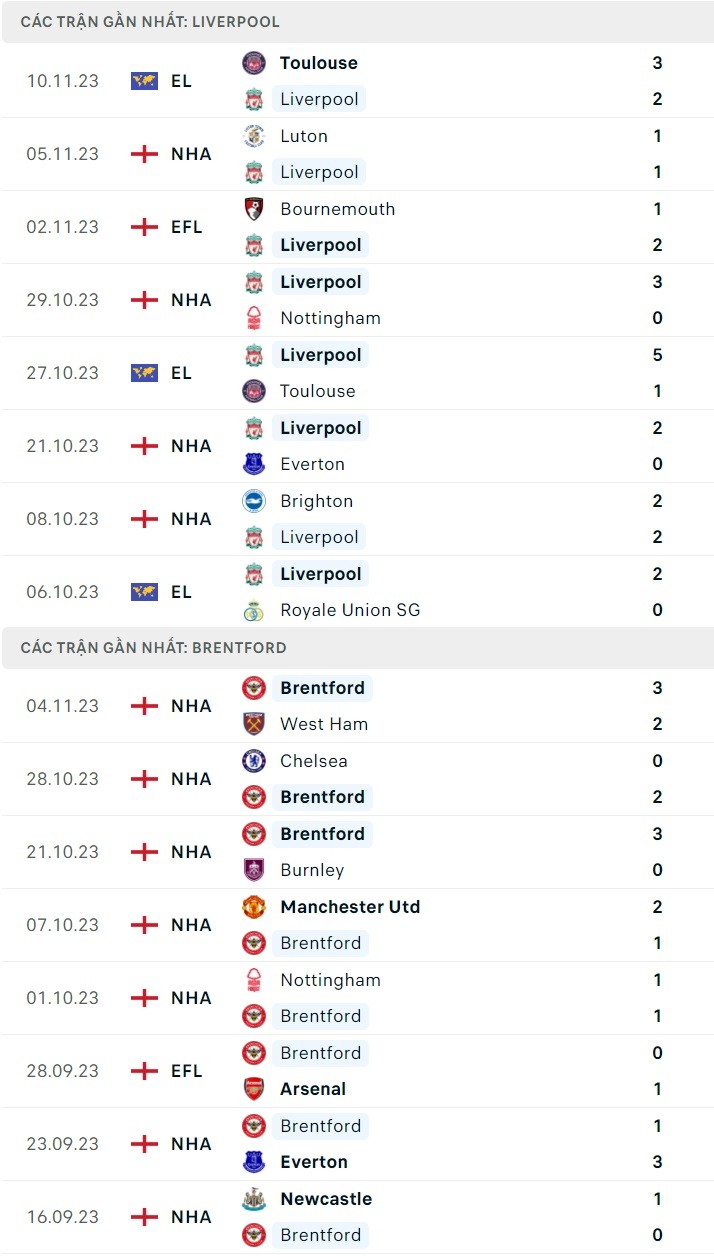The height and width of the screenshot is (1256, 714).
Task: Click the Manchester Utd crest
Action: [254, 907]
